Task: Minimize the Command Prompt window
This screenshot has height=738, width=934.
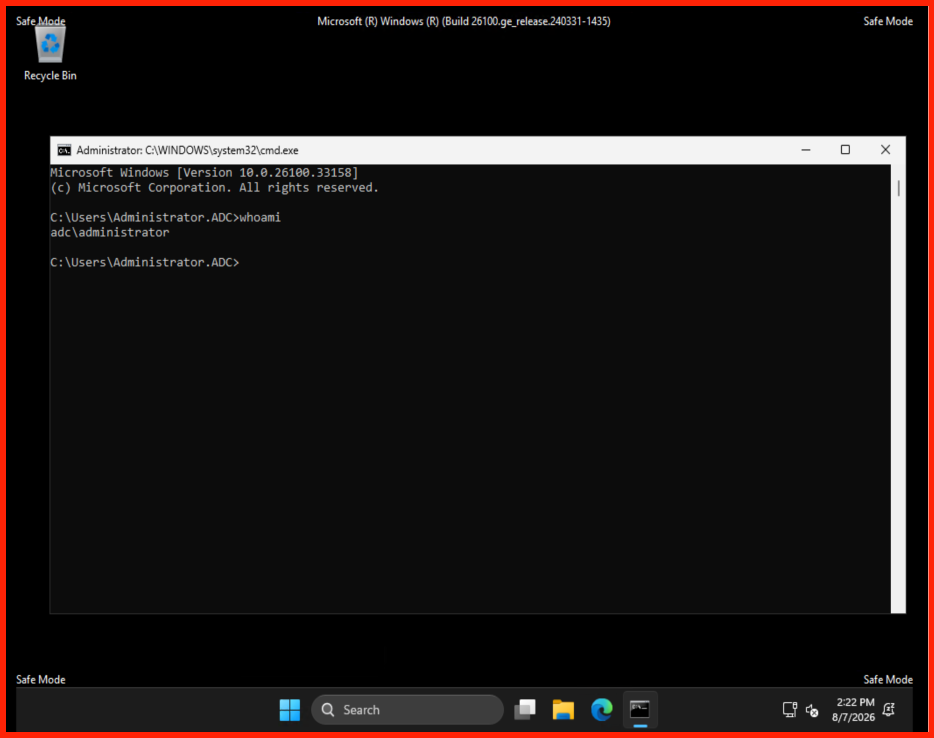Action: coord(805,150)
